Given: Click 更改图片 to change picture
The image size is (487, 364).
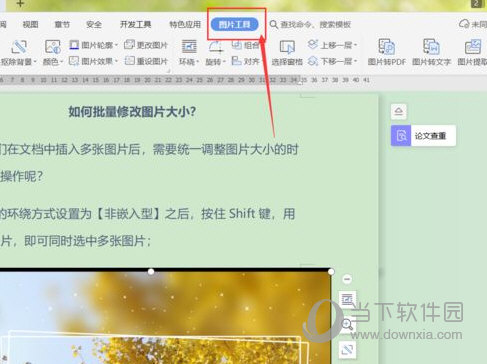Looking at the screenshot, I should click(x=146, y=45).
